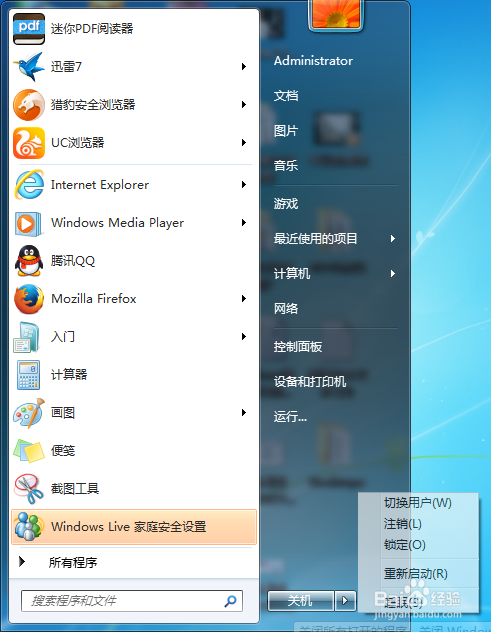
Task: Open the Administrator user folder link
Action: point(313,61)
